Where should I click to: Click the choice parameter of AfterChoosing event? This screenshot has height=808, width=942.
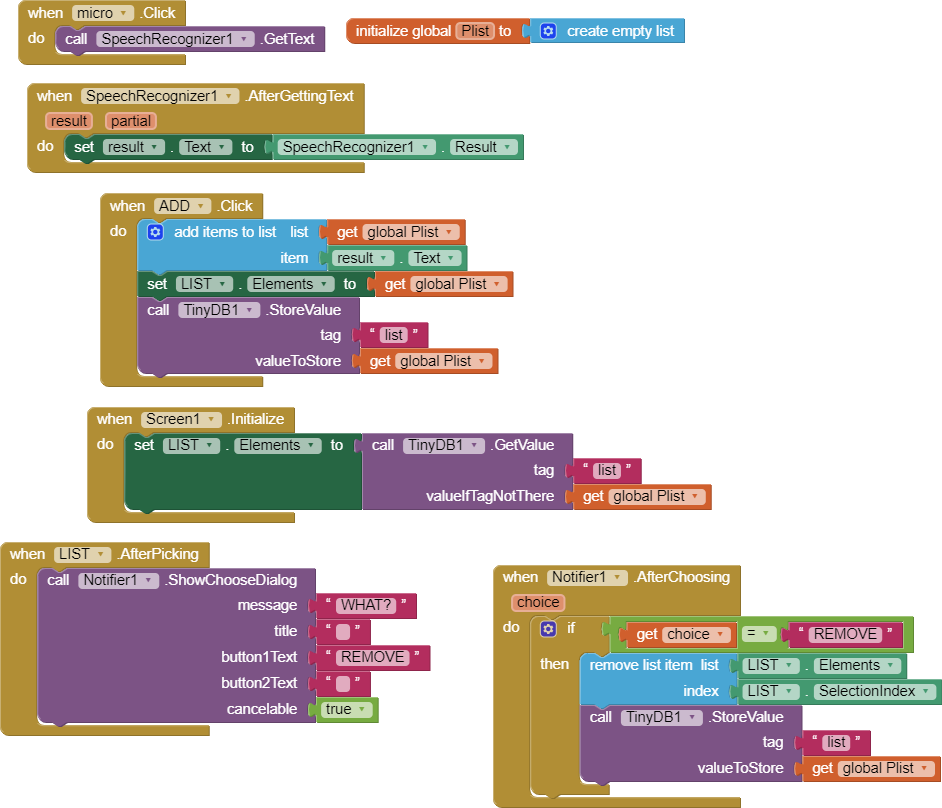[x=538, y=602]
